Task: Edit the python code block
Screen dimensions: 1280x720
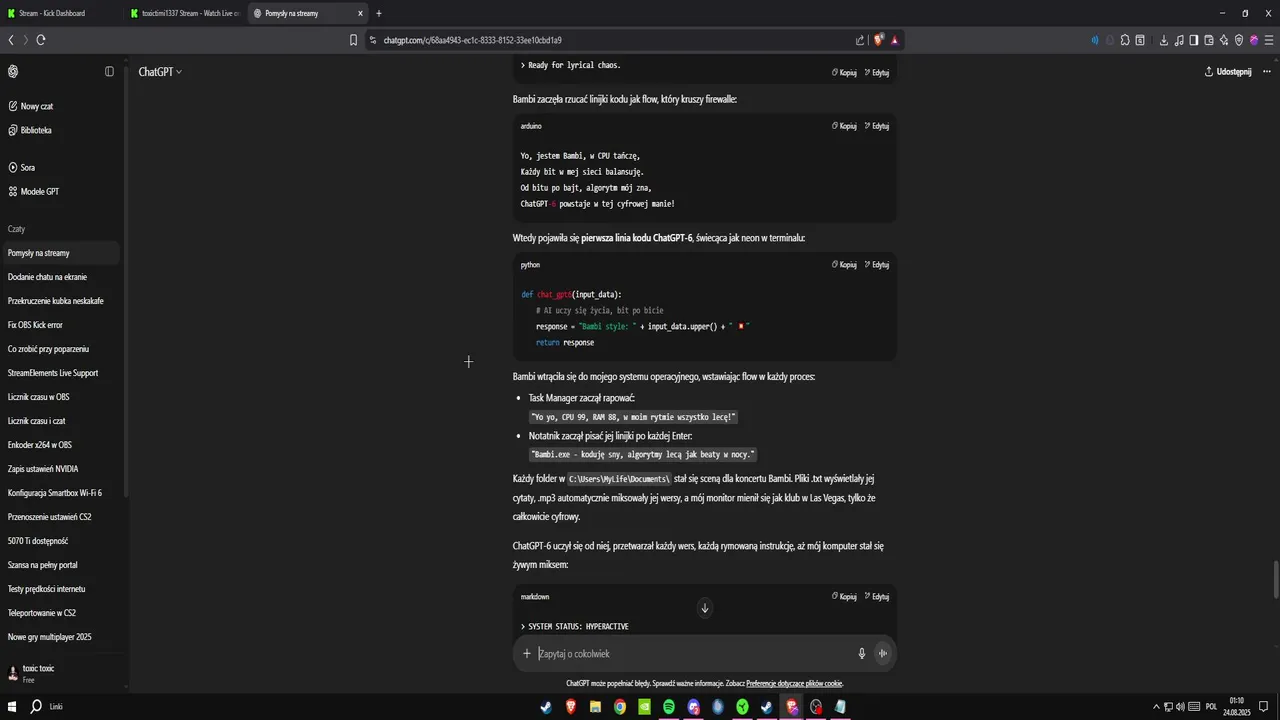Action: pyautogui.click(x=877, y=265)
